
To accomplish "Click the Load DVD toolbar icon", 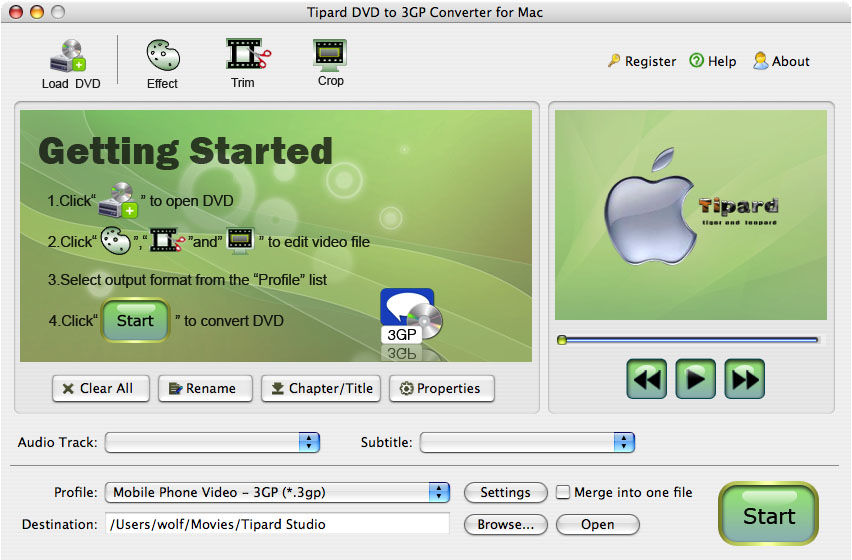I will click(69, 63).
